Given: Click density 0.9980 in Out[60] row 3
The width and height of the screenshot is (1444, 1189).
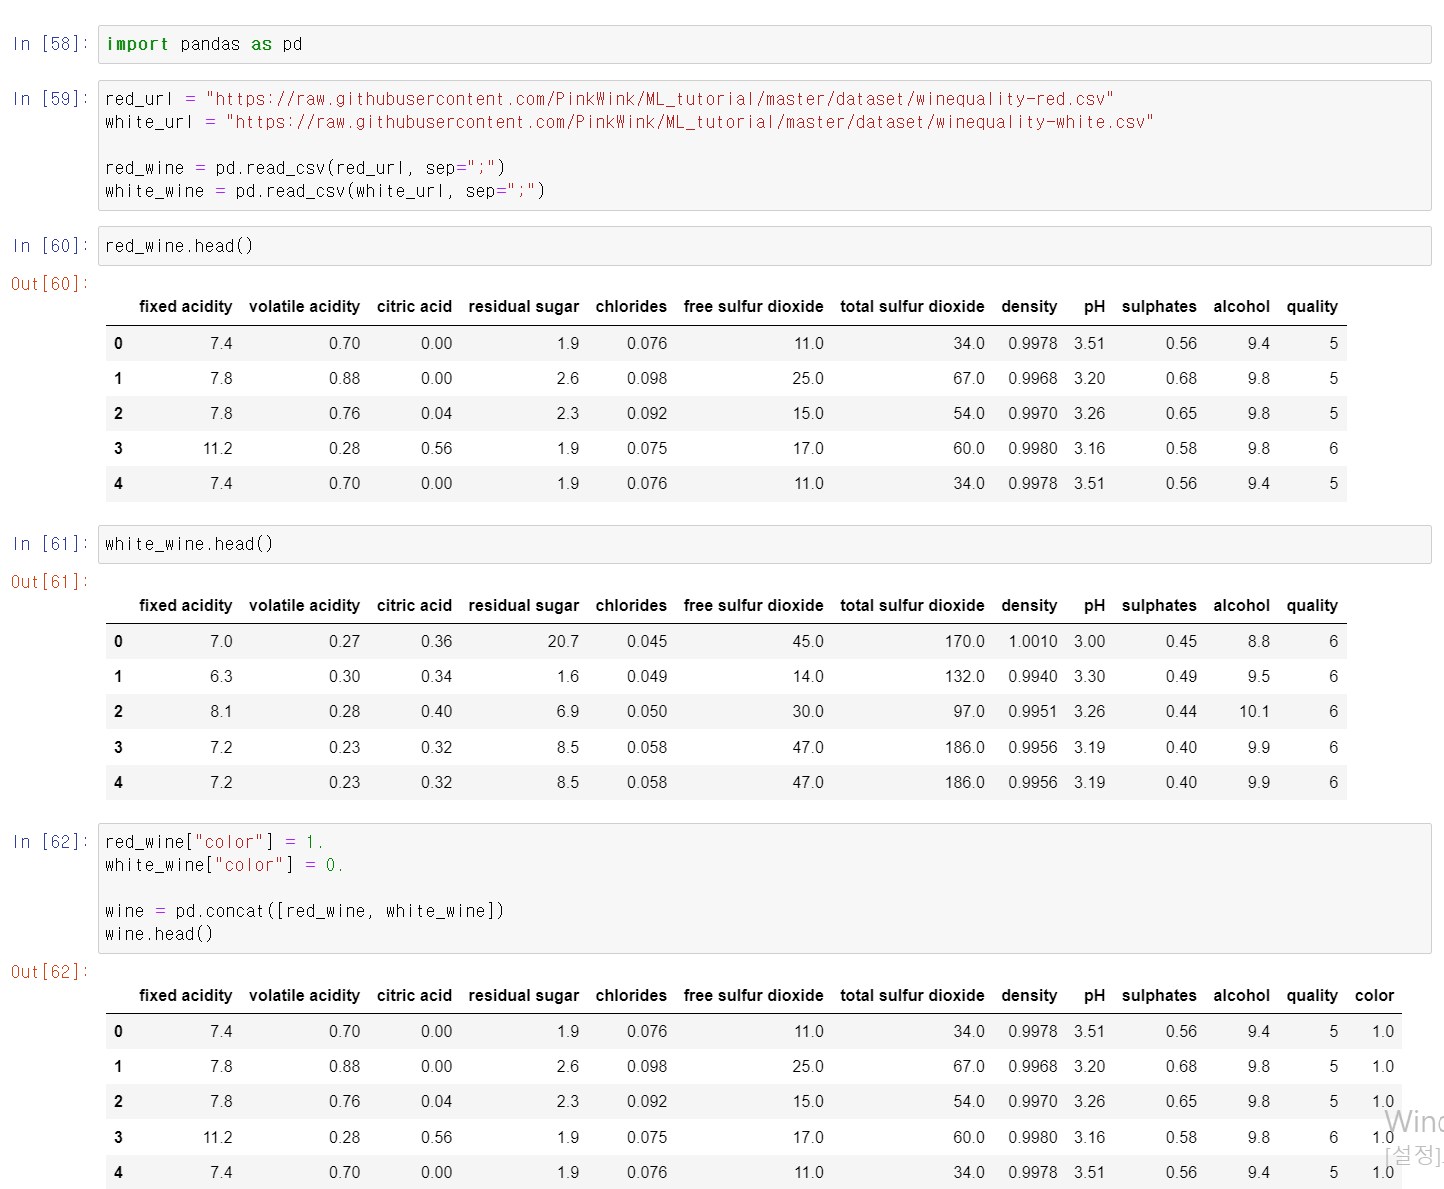Looking at the screenshot, I should click(1033, 448).
